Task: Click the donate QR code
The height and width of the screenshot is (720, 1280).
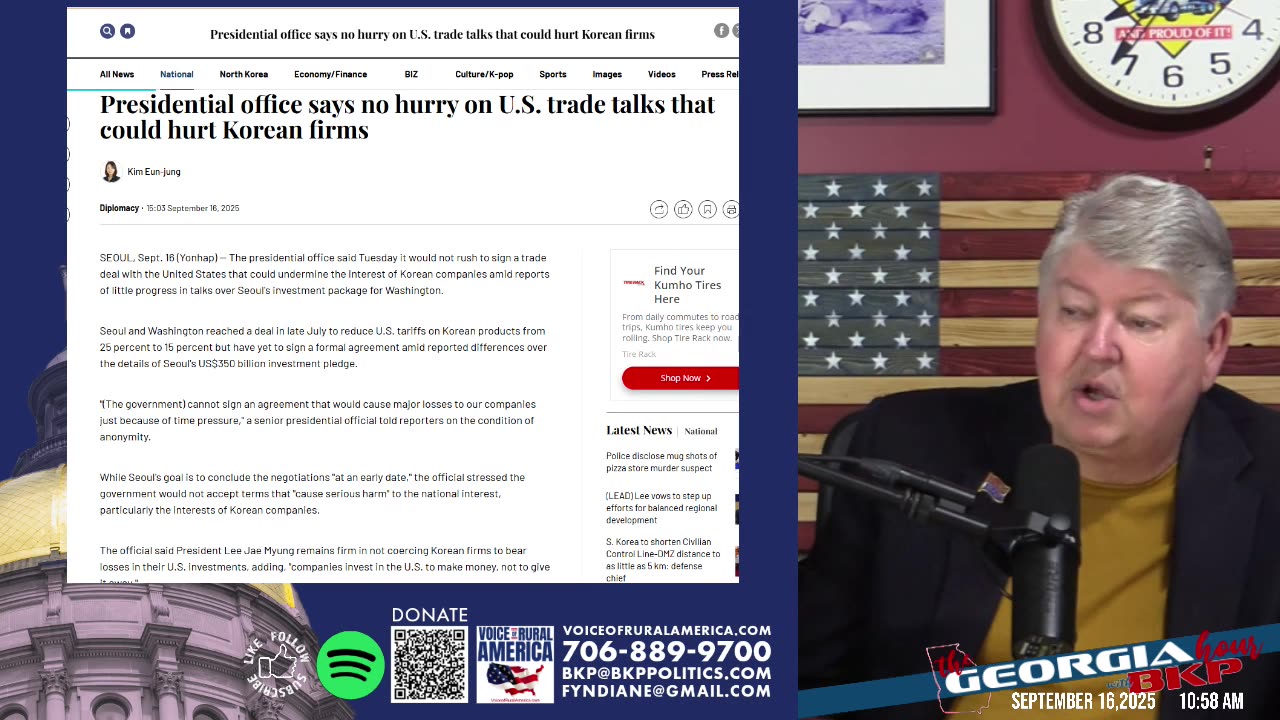Action: coord(429,664)
